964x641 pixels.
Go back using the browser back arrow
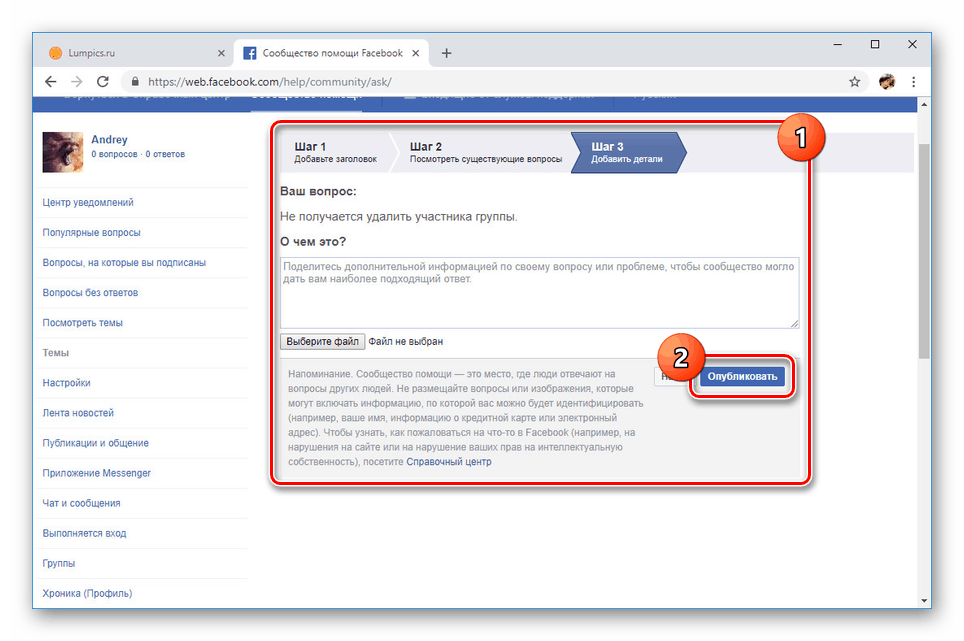tap(50, 82)
